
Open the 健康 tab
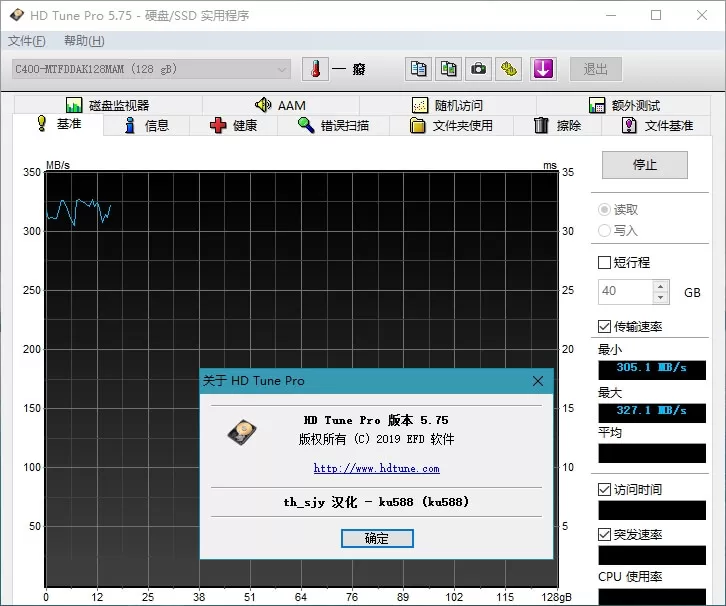click(233, 125)
